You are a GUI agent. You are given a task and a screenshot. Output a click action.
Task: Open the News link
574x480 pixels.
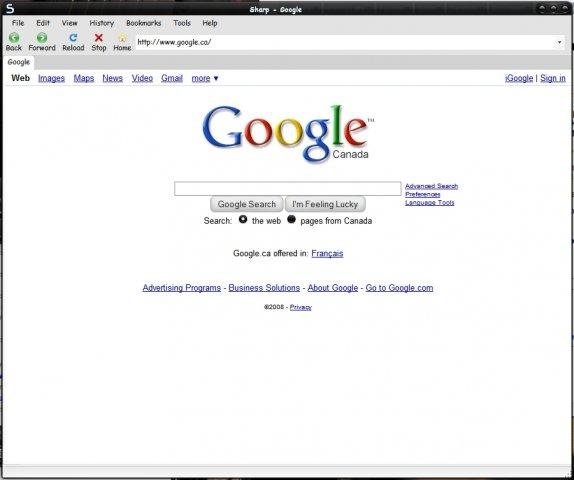(x=112, y=78)
